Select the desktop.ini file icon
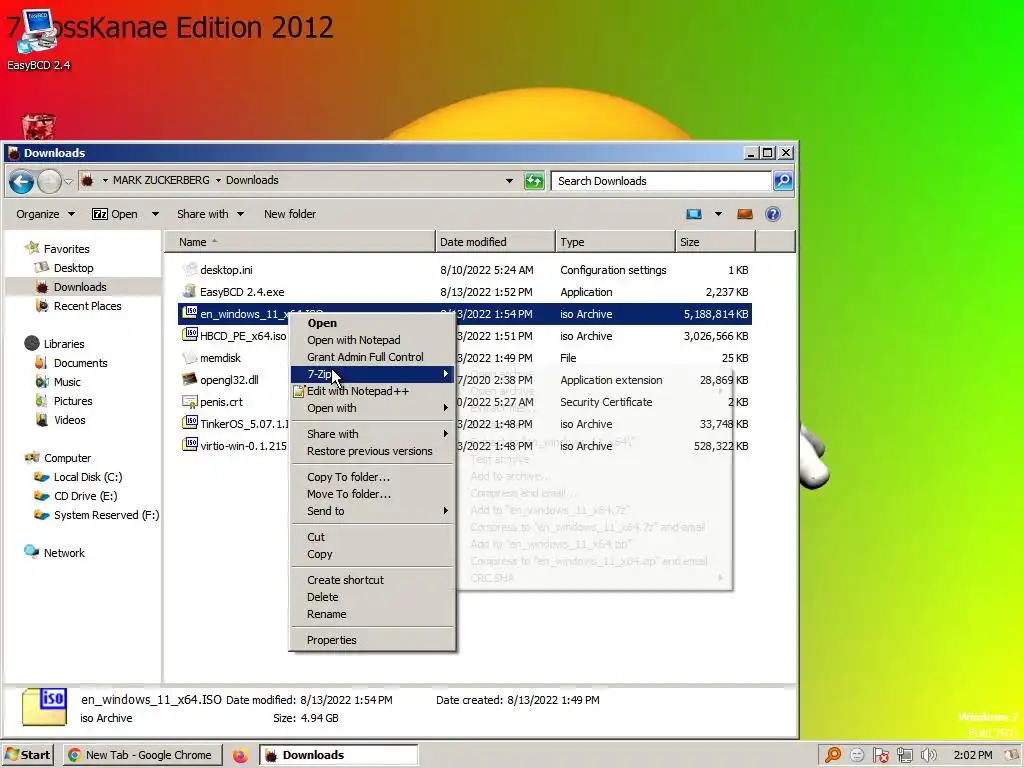The height and width of the screenshot is (768, 1024). [x=189, y=269]
